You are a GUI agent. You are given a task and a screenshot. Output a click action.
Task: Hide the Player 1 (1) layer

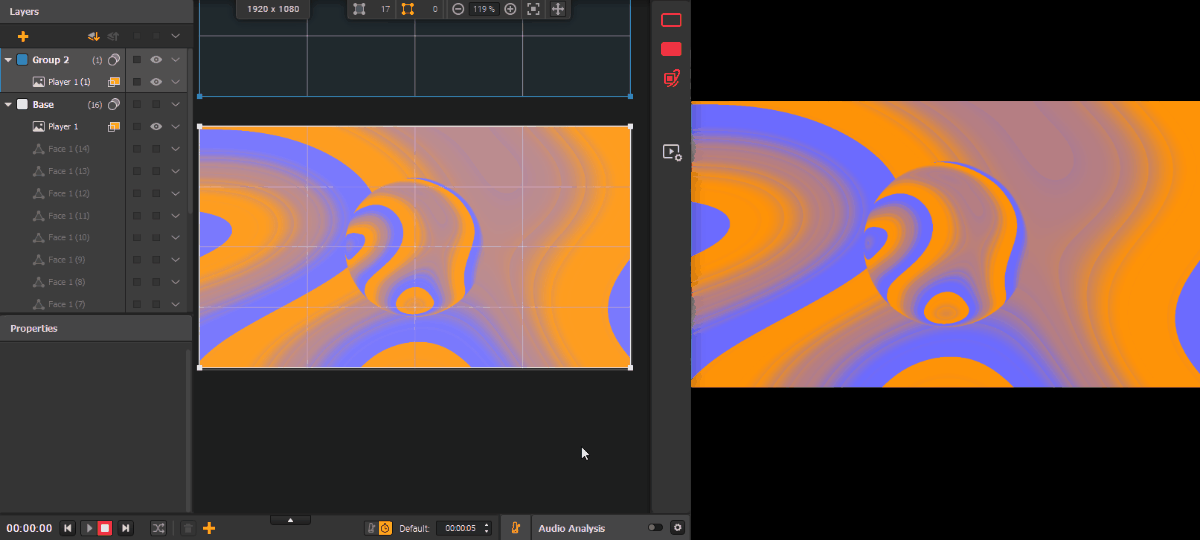point(156,82)
